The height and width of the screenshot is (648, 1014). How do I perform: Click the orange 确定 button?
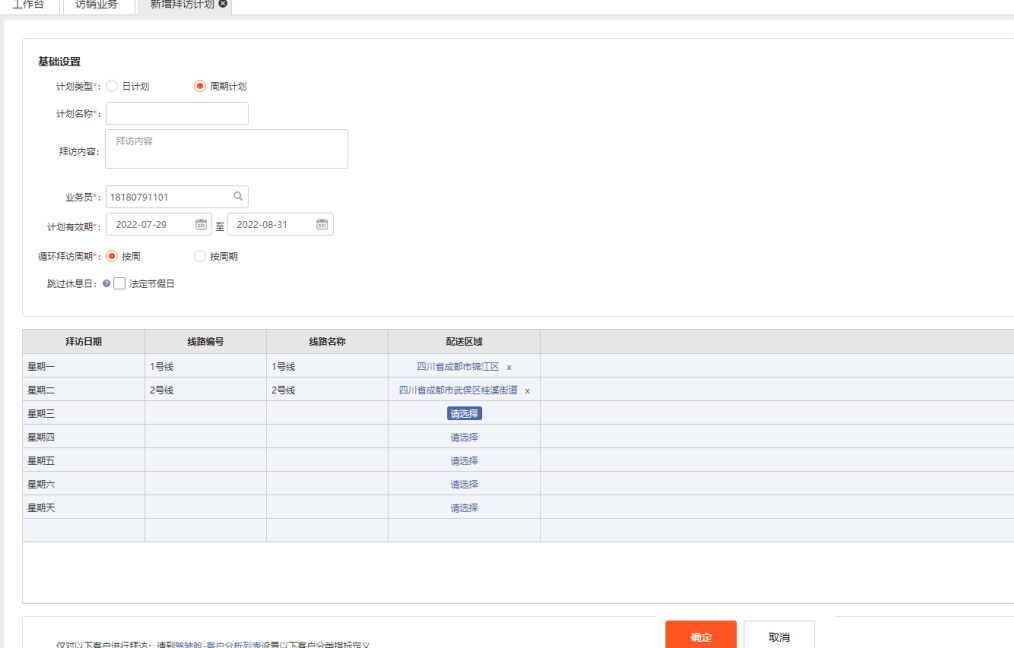click(x=701, y=636)
